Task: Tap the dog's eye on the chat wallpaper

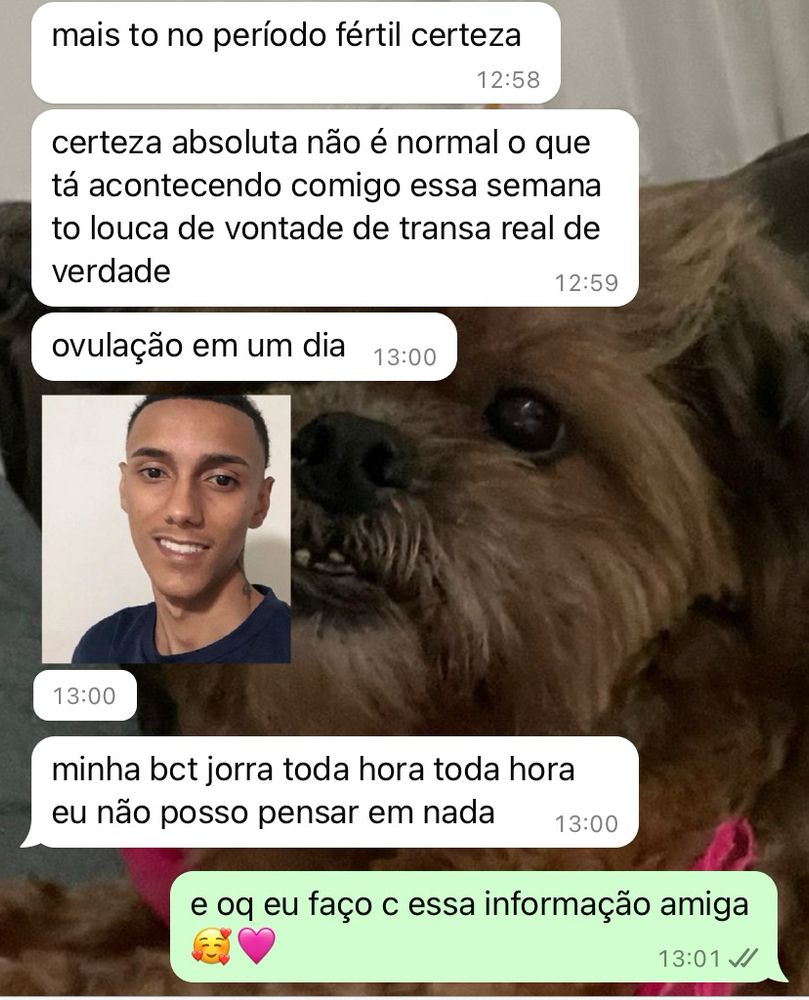Action: [525, 420]
